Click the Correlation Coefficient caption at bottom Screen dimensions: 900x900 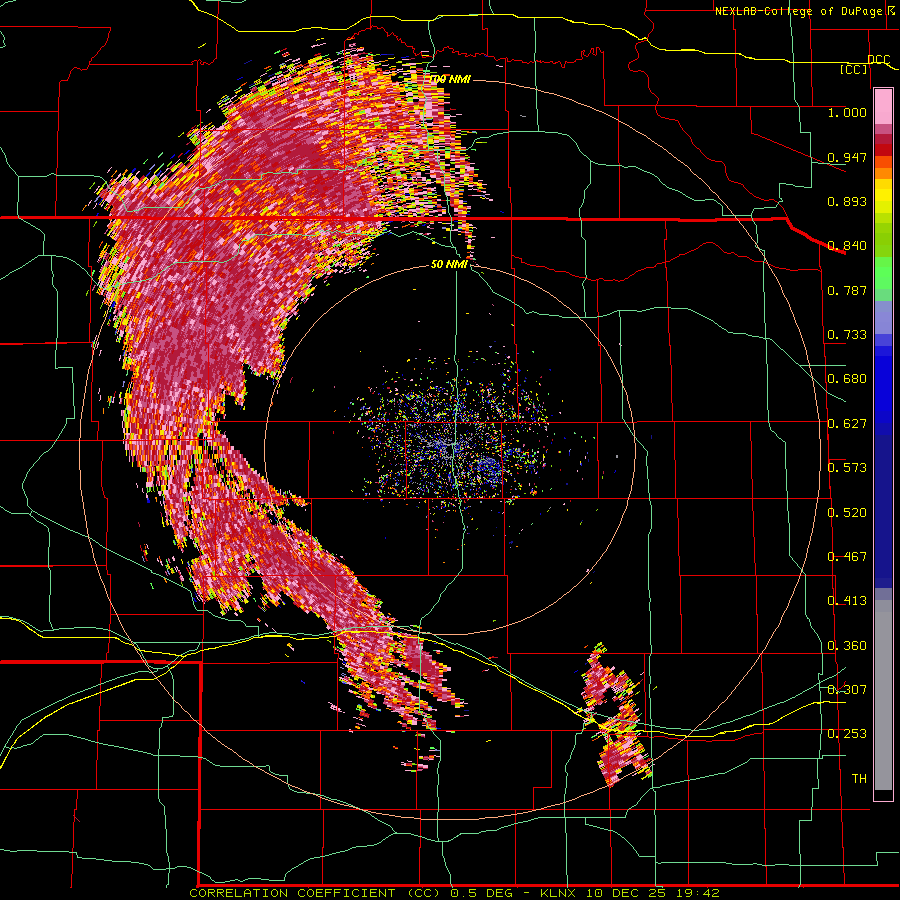[454, 893]
